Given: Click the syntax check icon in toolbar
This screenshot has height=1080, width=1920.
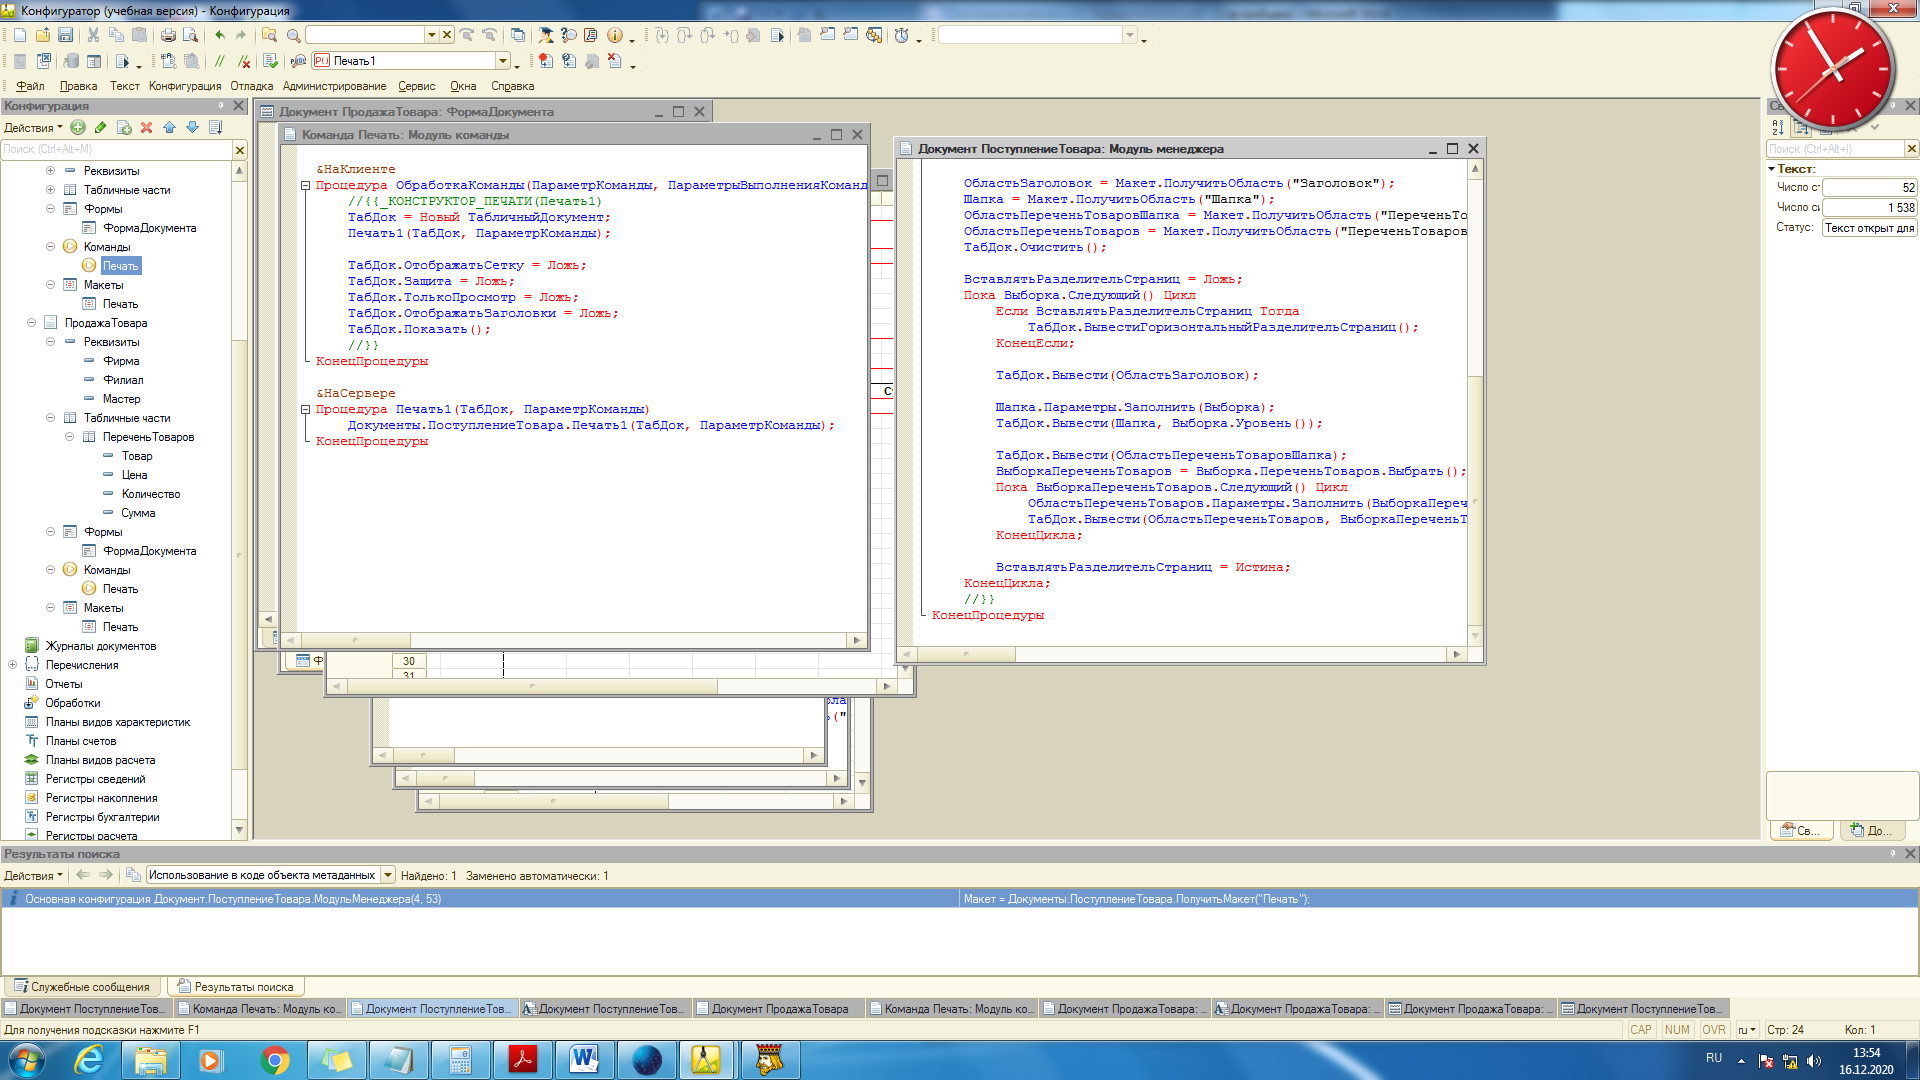Looking at the screenshot, I should click(271, 61).
